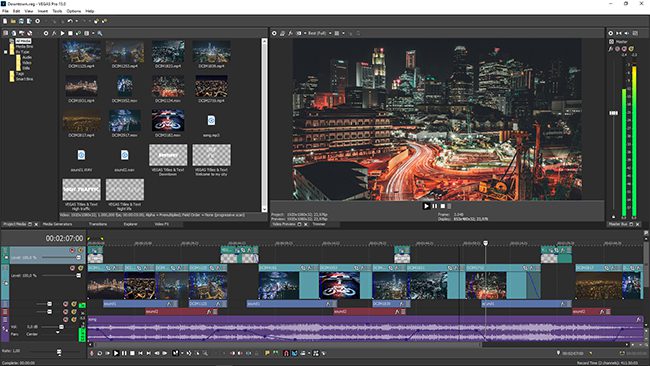Click Media FX icon in Project Media toolbar

[54, 33]
